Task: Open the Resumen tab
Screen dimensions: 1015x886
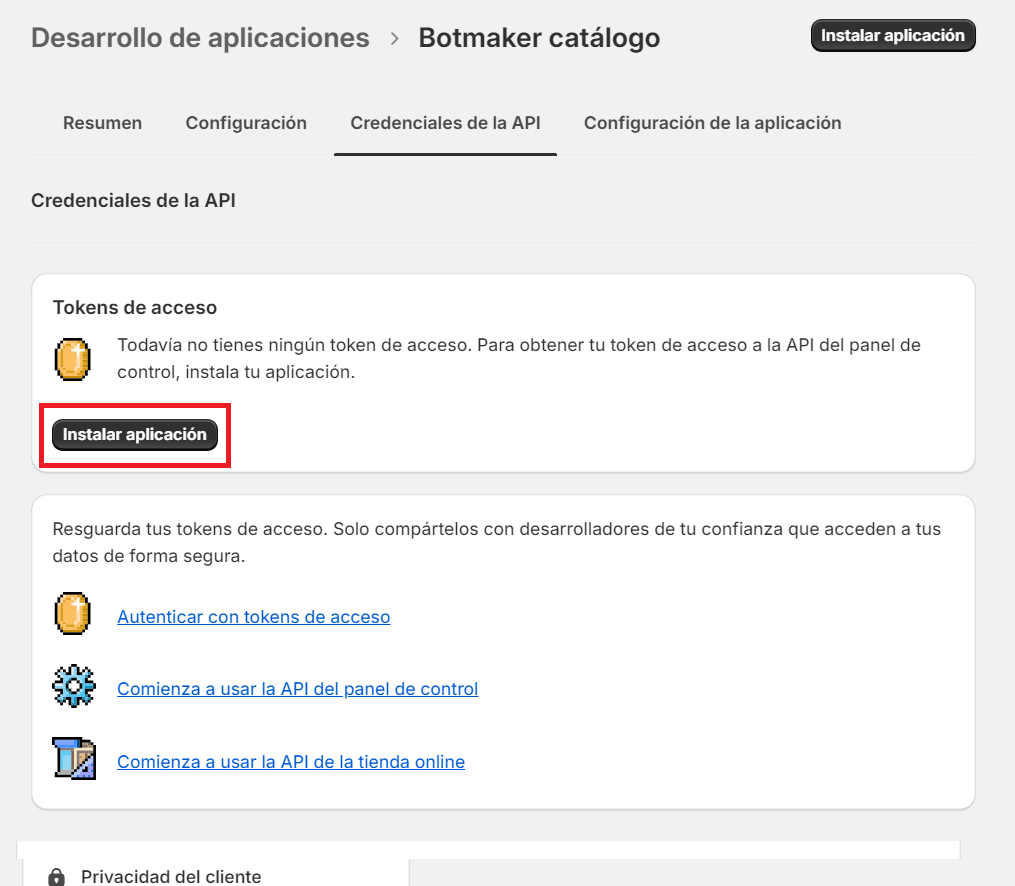Action: [x=102, y=123]
